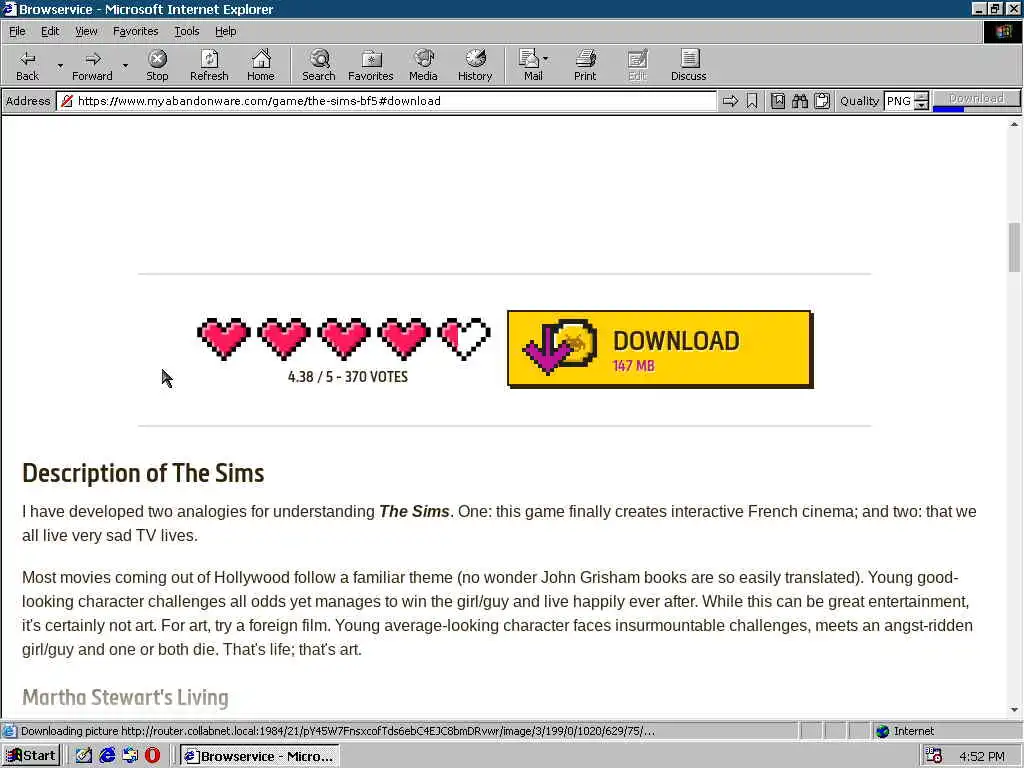The image size is (1024, 768).
Task: Click the 4:52 PM clock
Action: pyautogui.click(x=982, y=756)
